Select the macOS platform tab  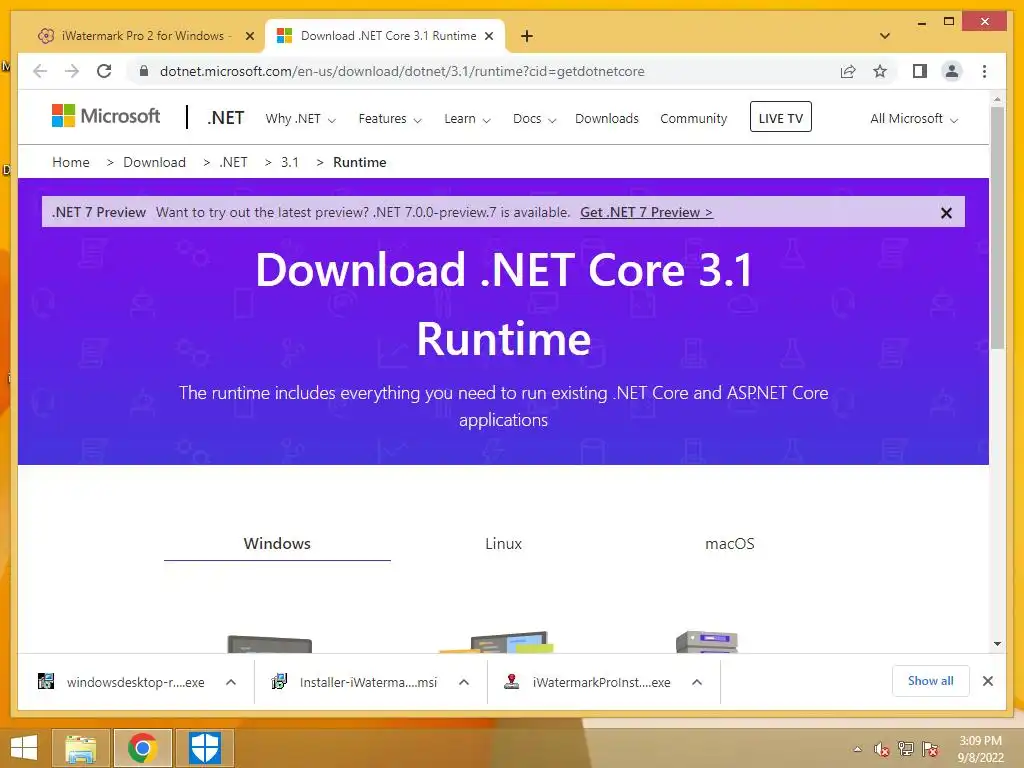coord(729,543)
